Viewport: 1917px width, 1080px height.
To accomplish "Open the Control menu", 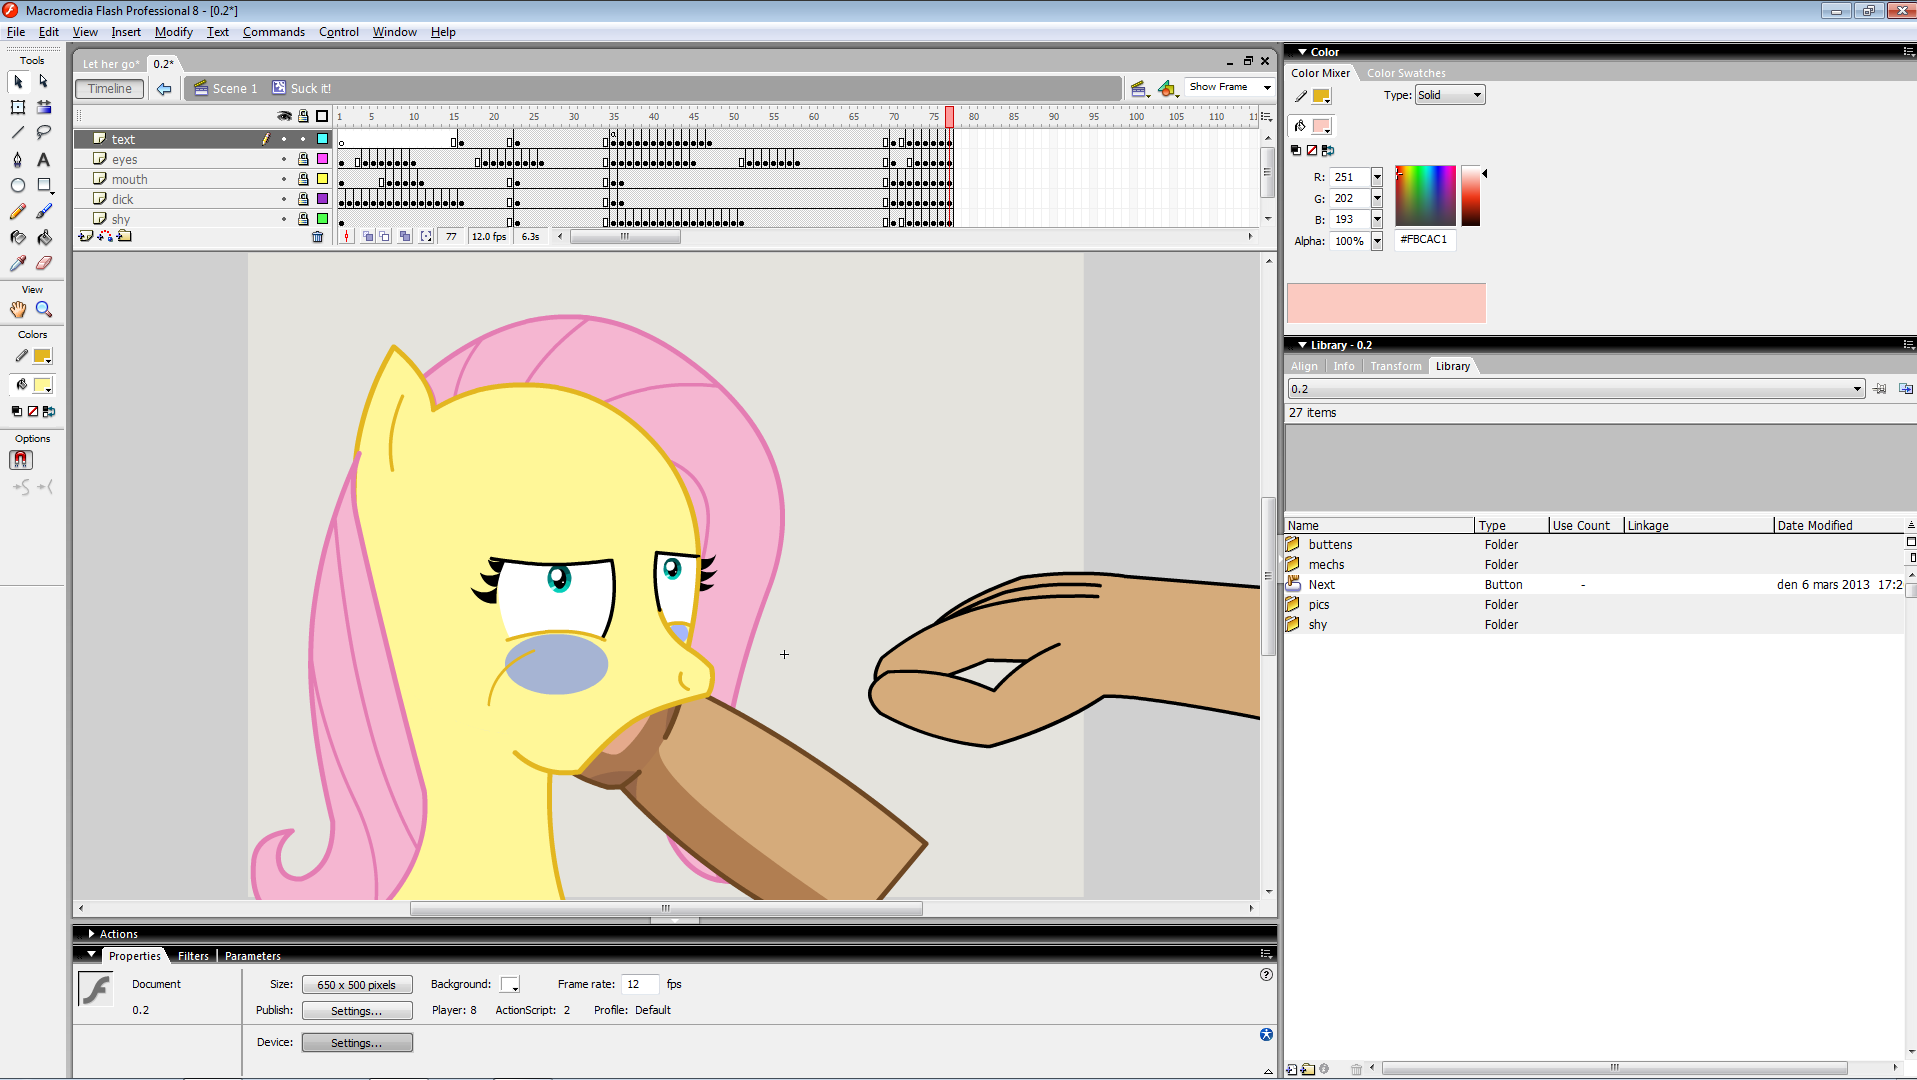I will [339, 32].
